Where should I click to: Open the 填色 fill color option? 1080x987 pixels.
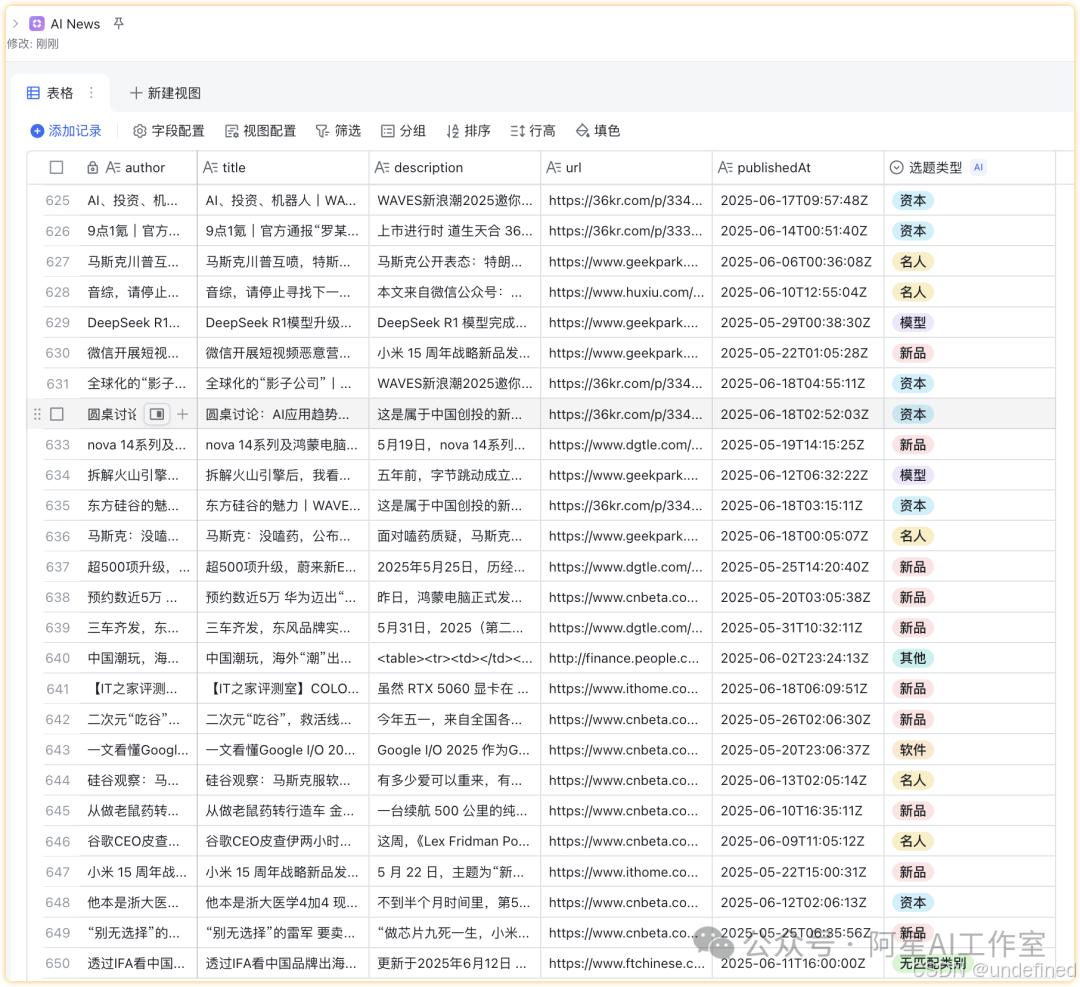coord(598,131)
